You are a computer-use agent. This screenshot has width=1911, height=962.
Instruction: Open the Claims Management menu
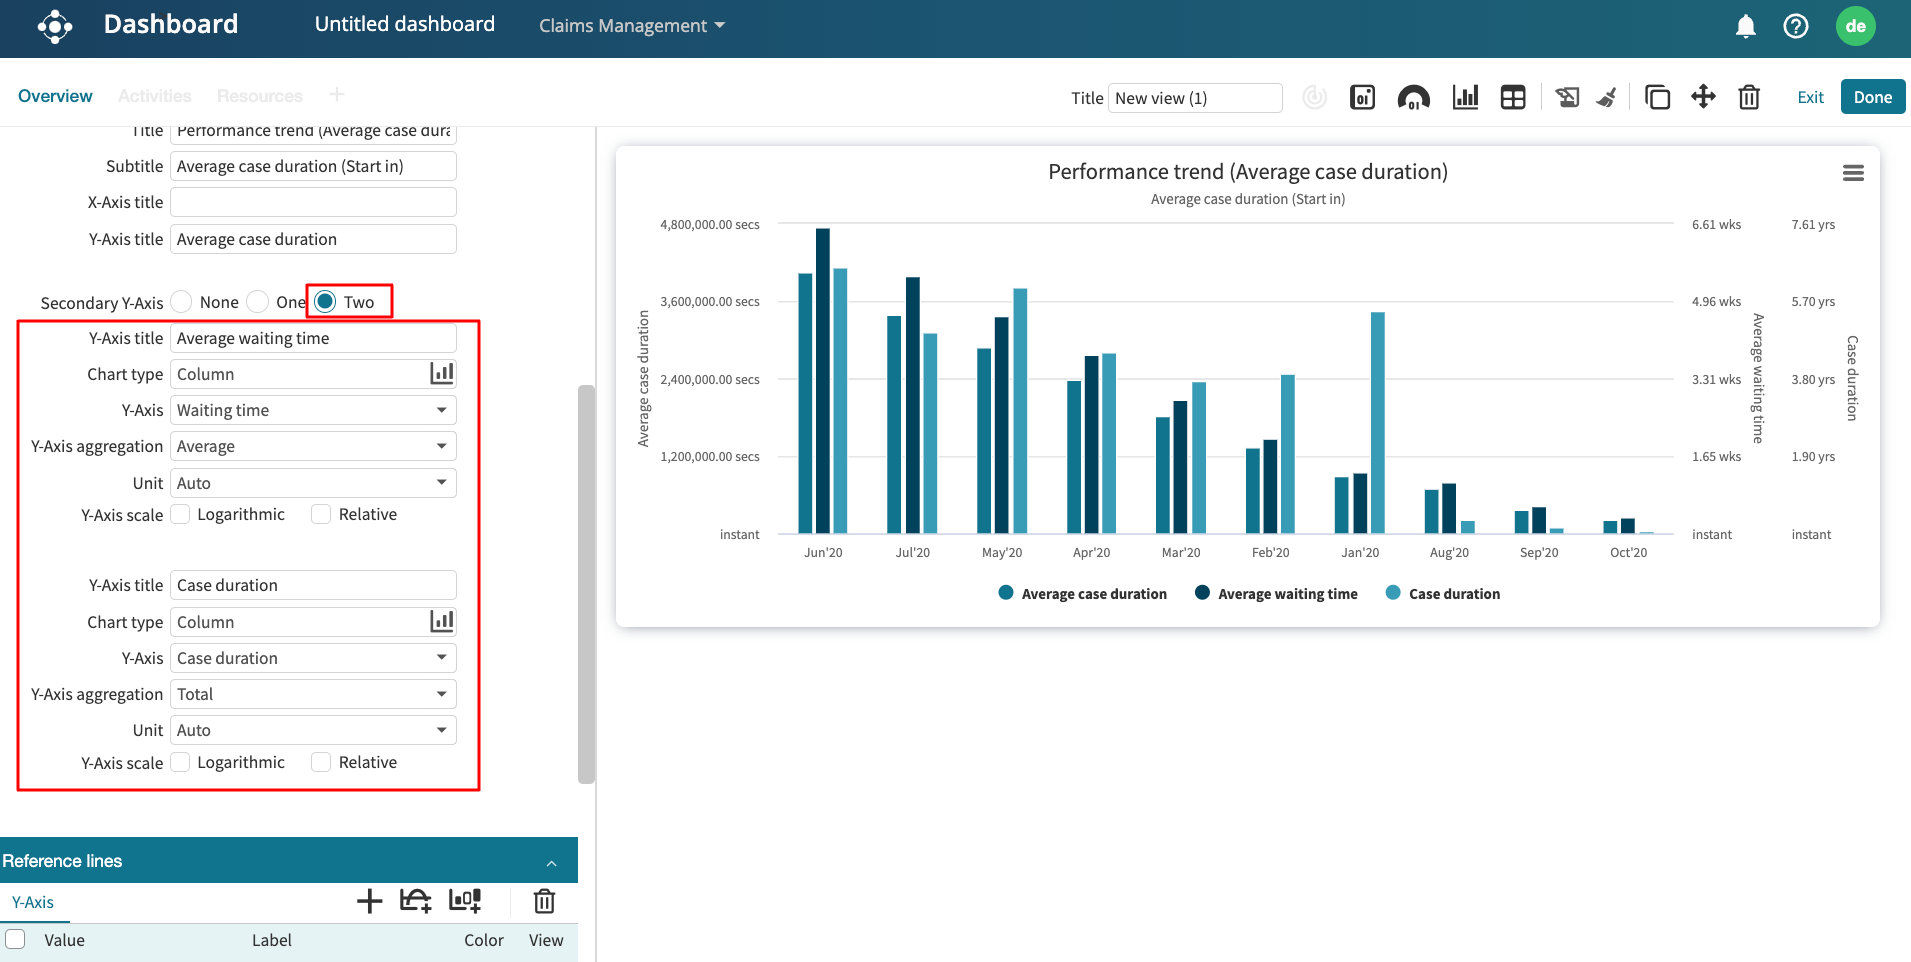pos(631,26)
